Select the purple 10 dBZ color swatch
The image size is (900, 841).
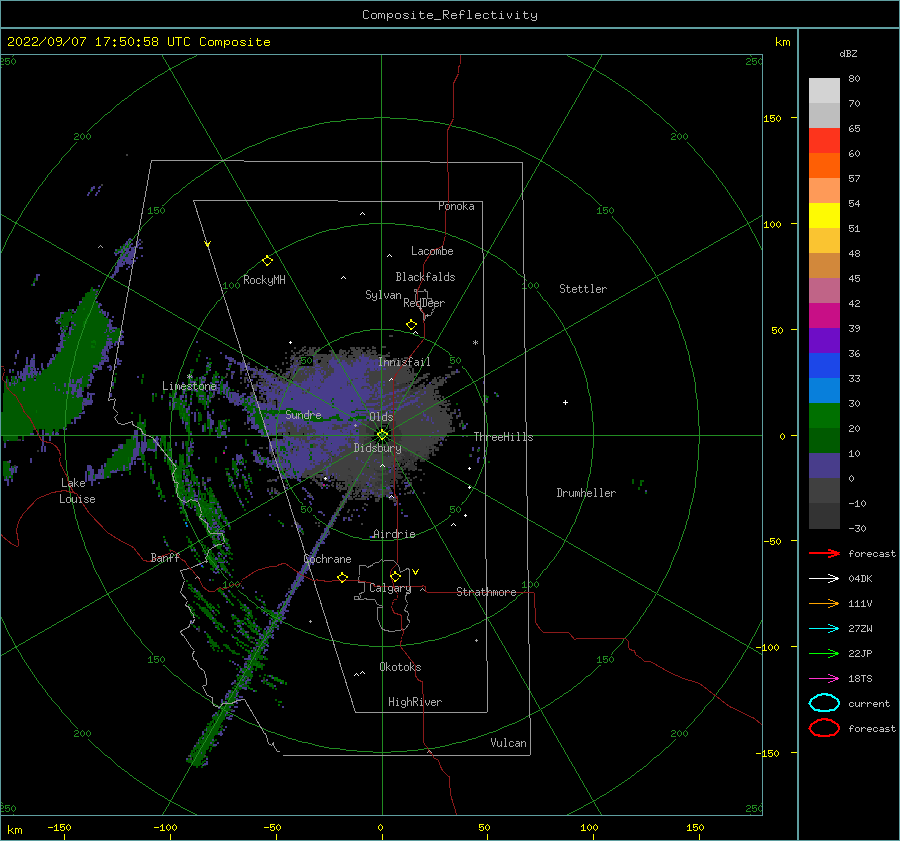pos(824,466)
